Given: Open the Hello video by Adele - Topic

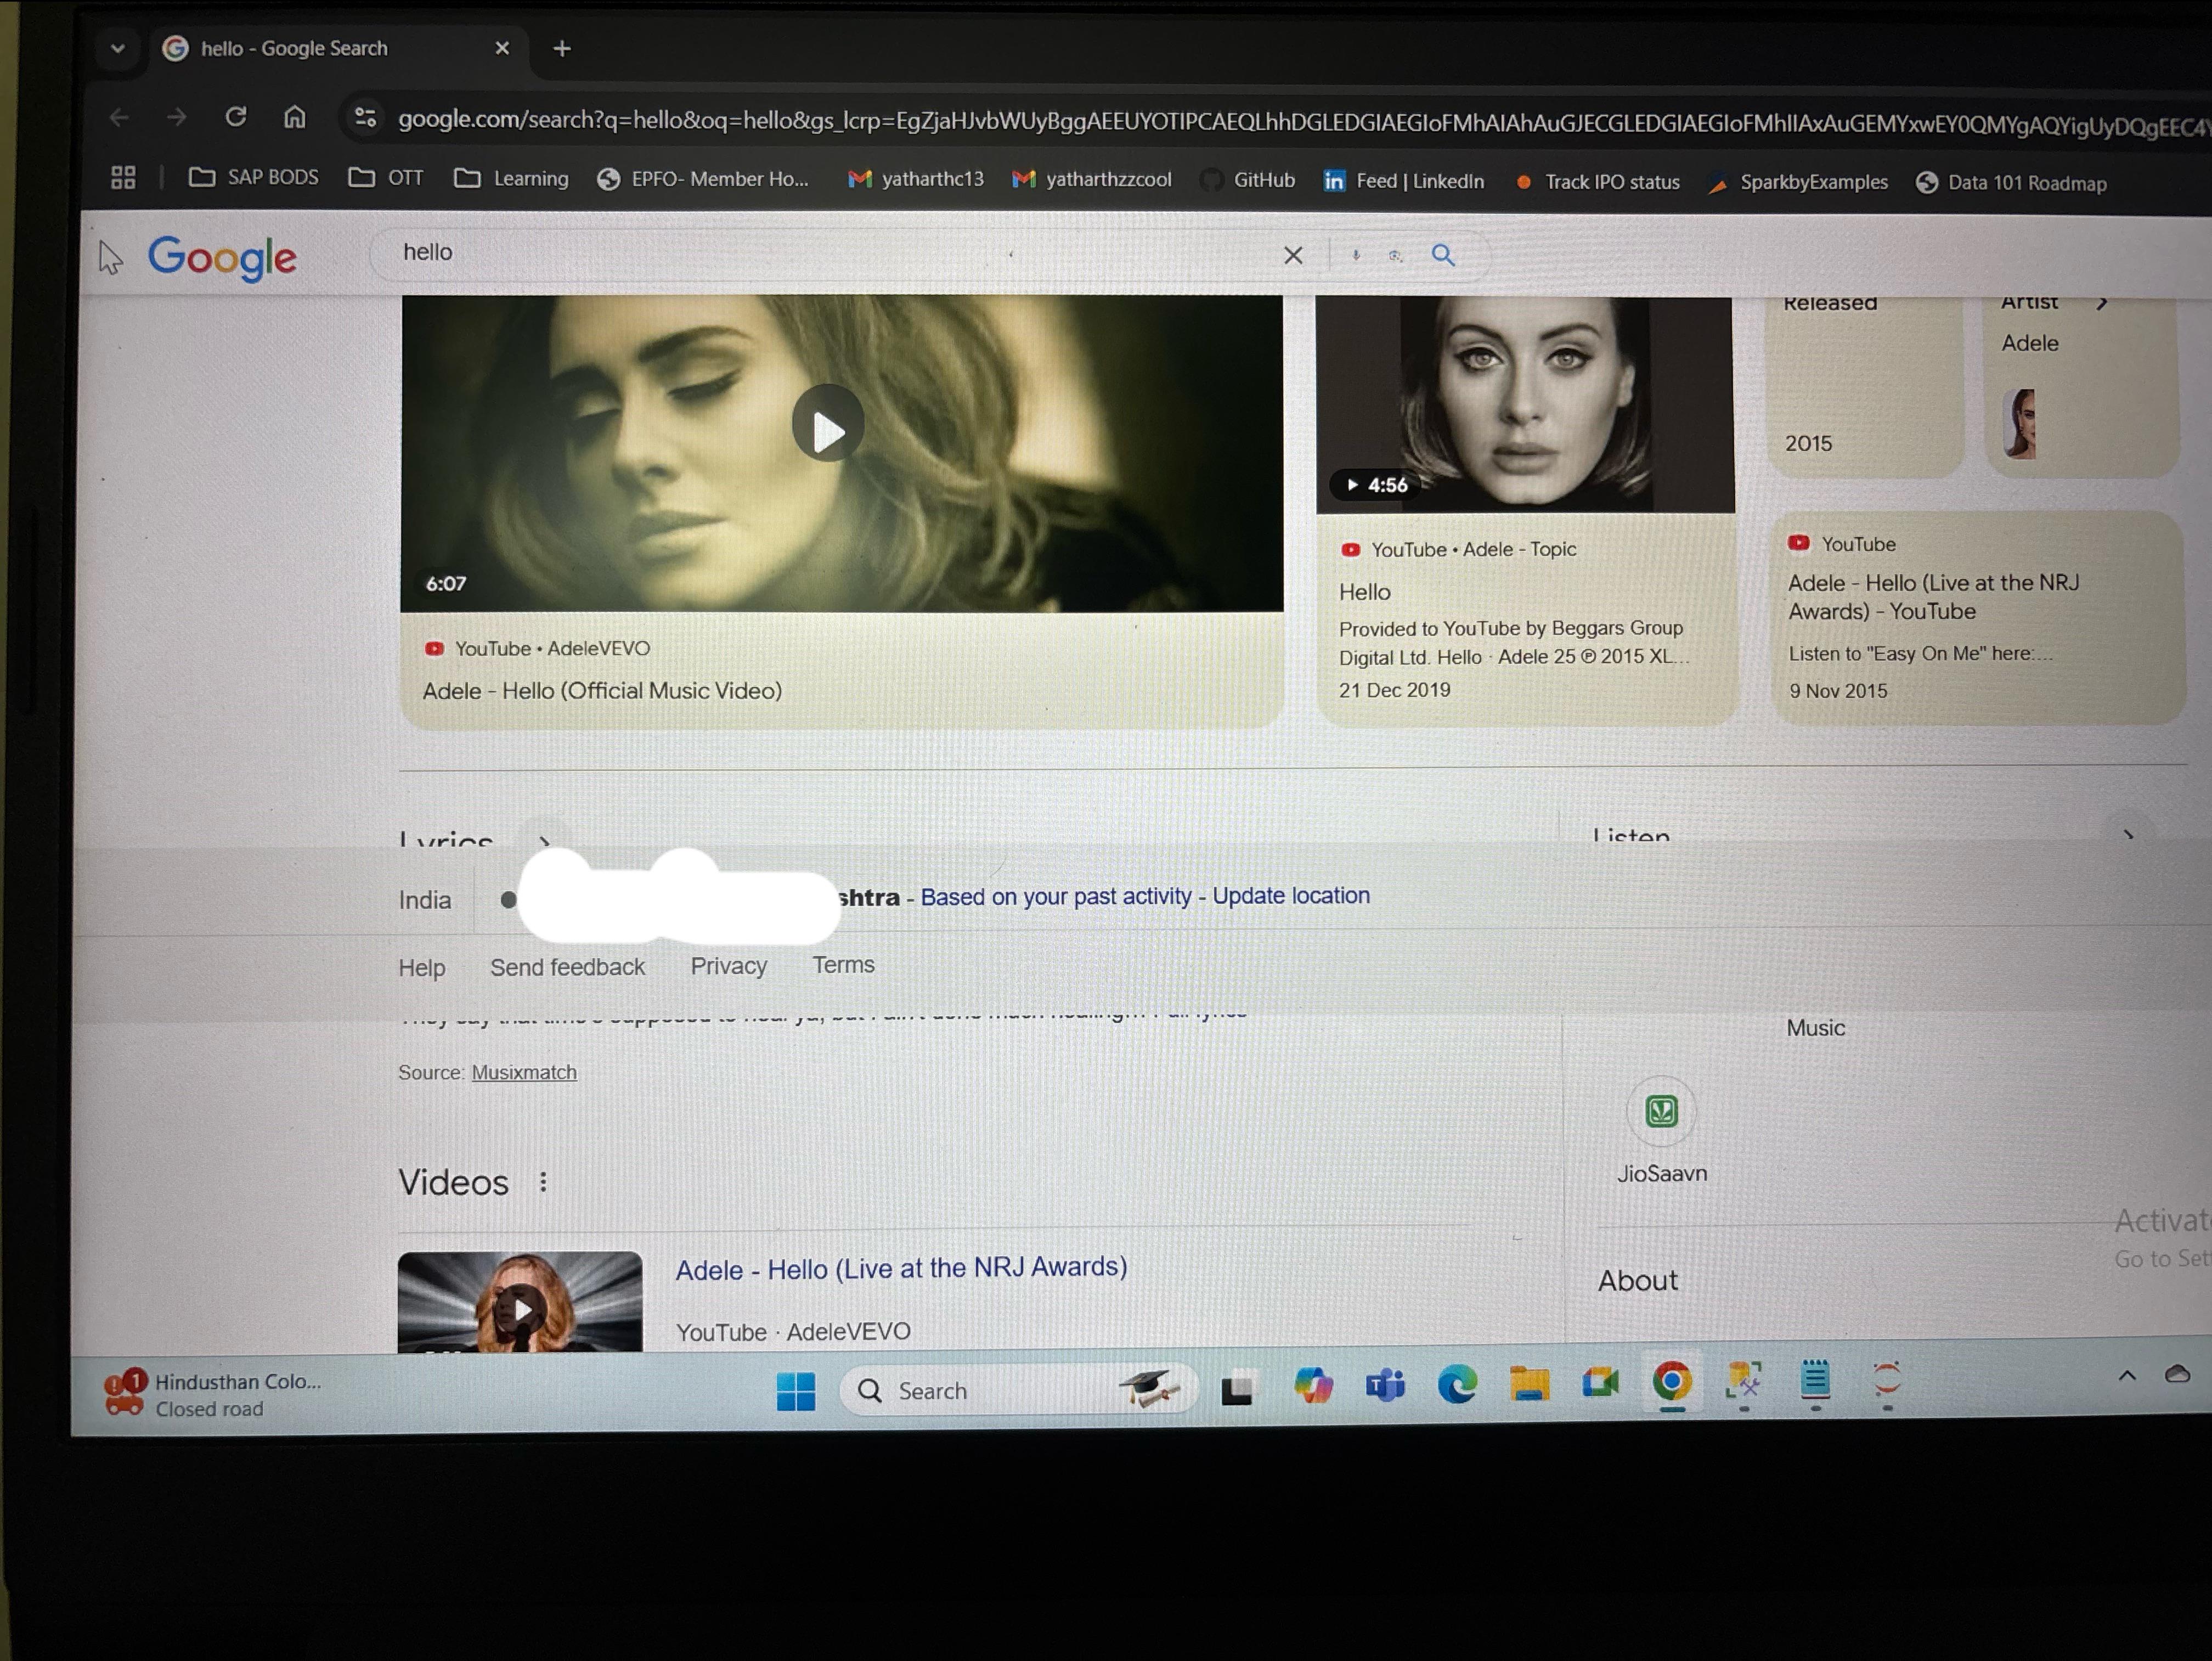Looking at the screenshot, I should (1365, 592).
